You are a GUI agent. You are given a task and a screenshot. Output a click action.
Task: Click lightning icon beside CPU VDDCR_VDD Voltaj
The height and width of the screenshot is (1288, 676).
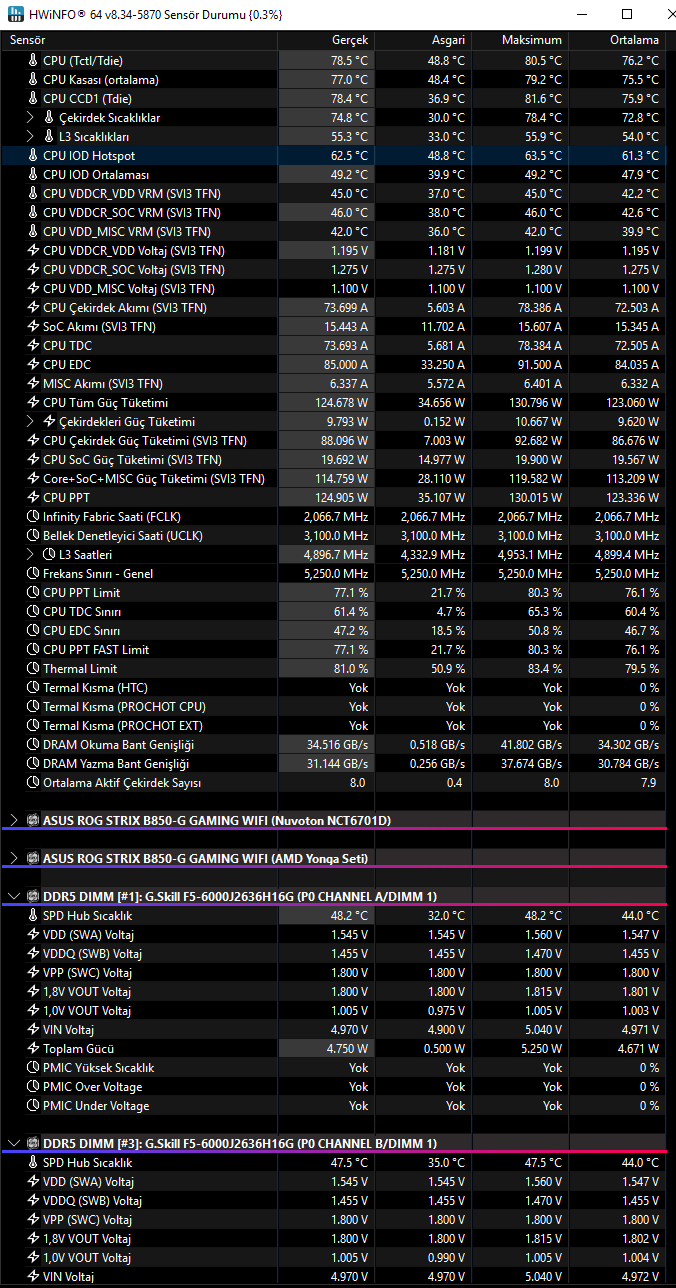point(33,250)
